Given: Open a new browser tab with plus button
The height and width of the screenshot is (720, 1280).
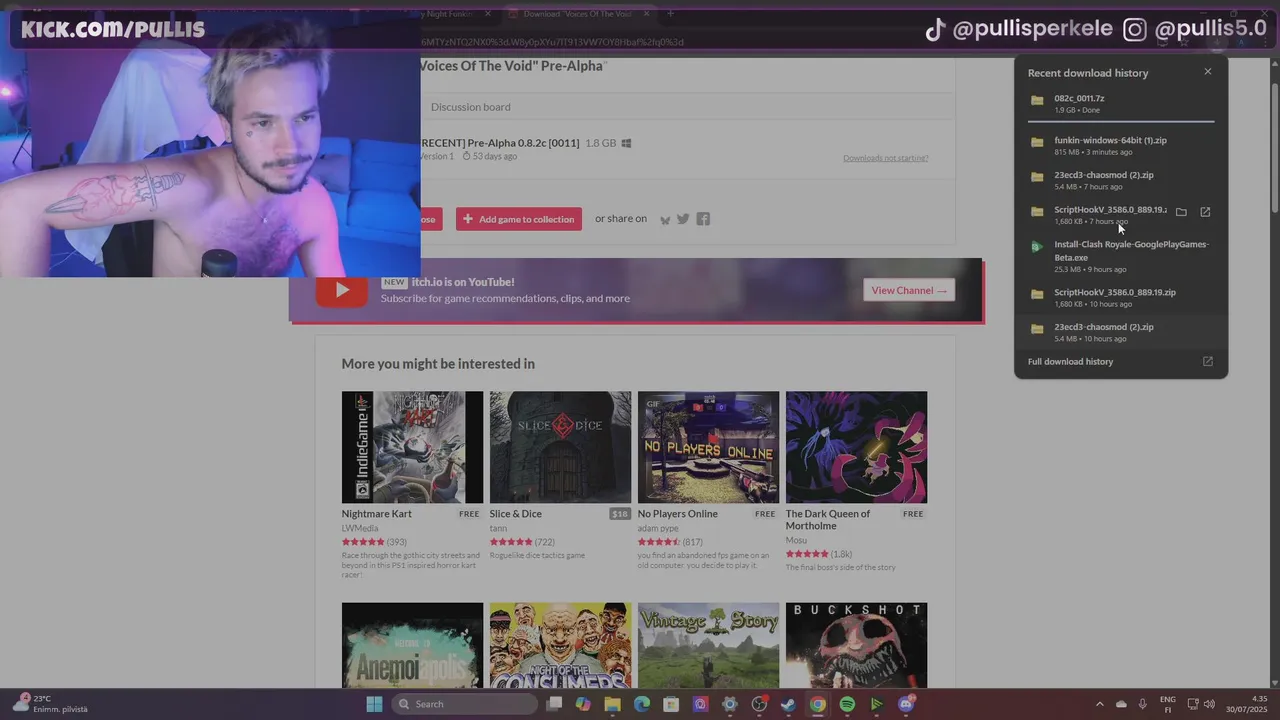Looking at the screenshot, I should (x=670, y=14).
